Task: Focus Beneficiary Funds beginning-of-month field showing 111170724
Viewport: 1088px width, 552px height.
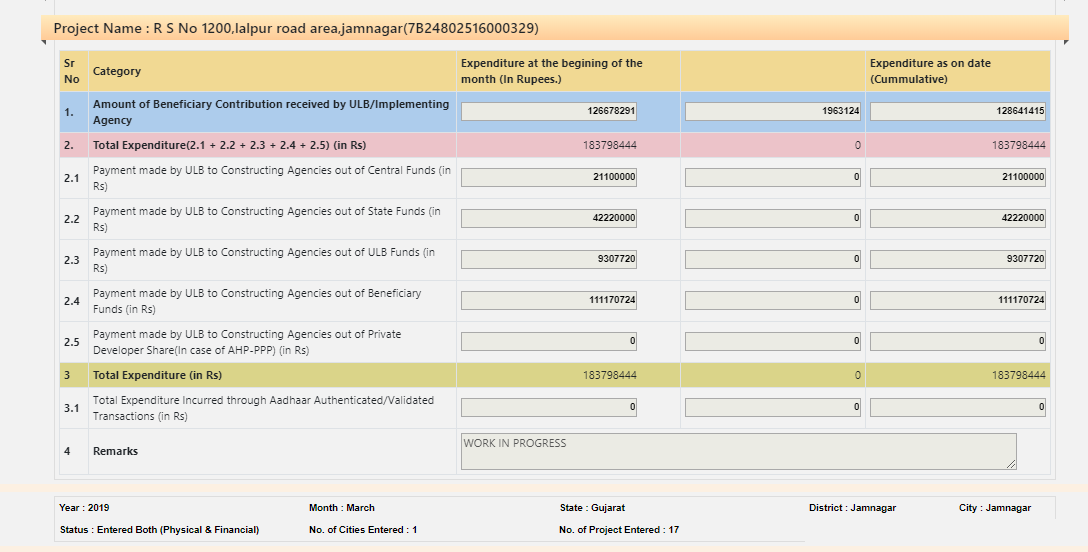Action: point(548,301)
